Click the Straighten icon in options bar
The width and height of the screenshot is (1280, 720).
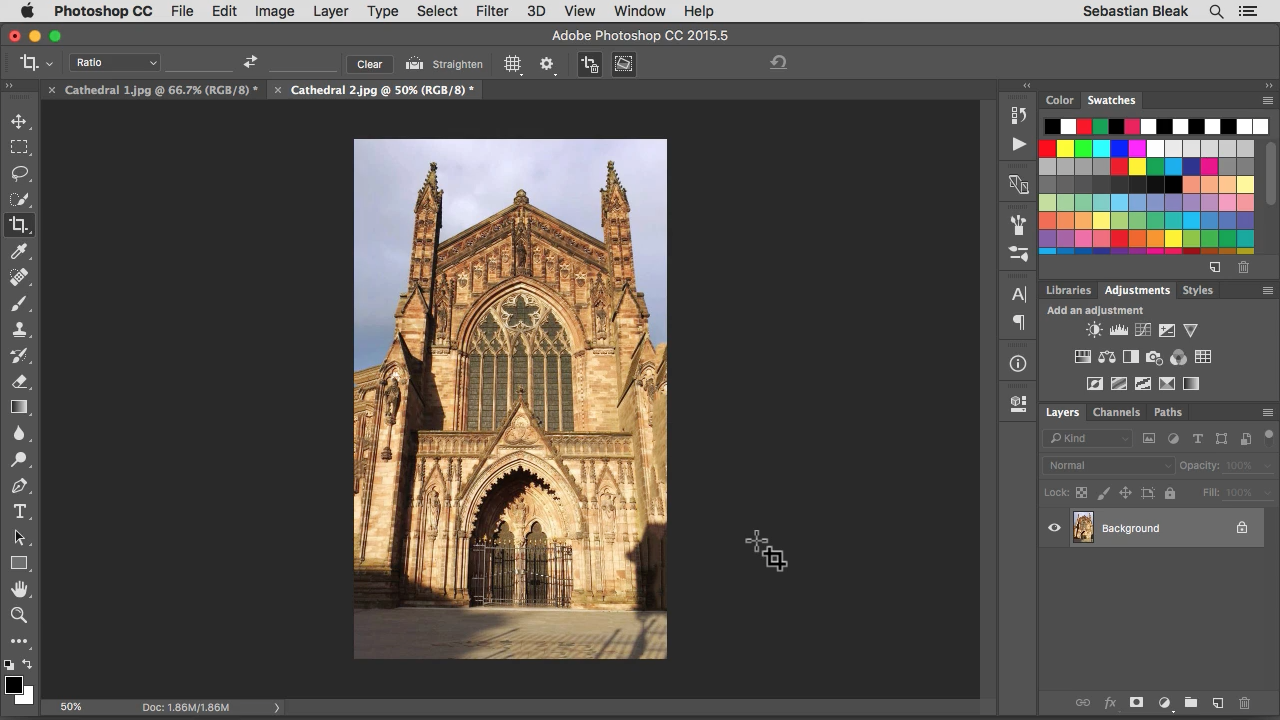pyautogui.click(x=414, y=64)
